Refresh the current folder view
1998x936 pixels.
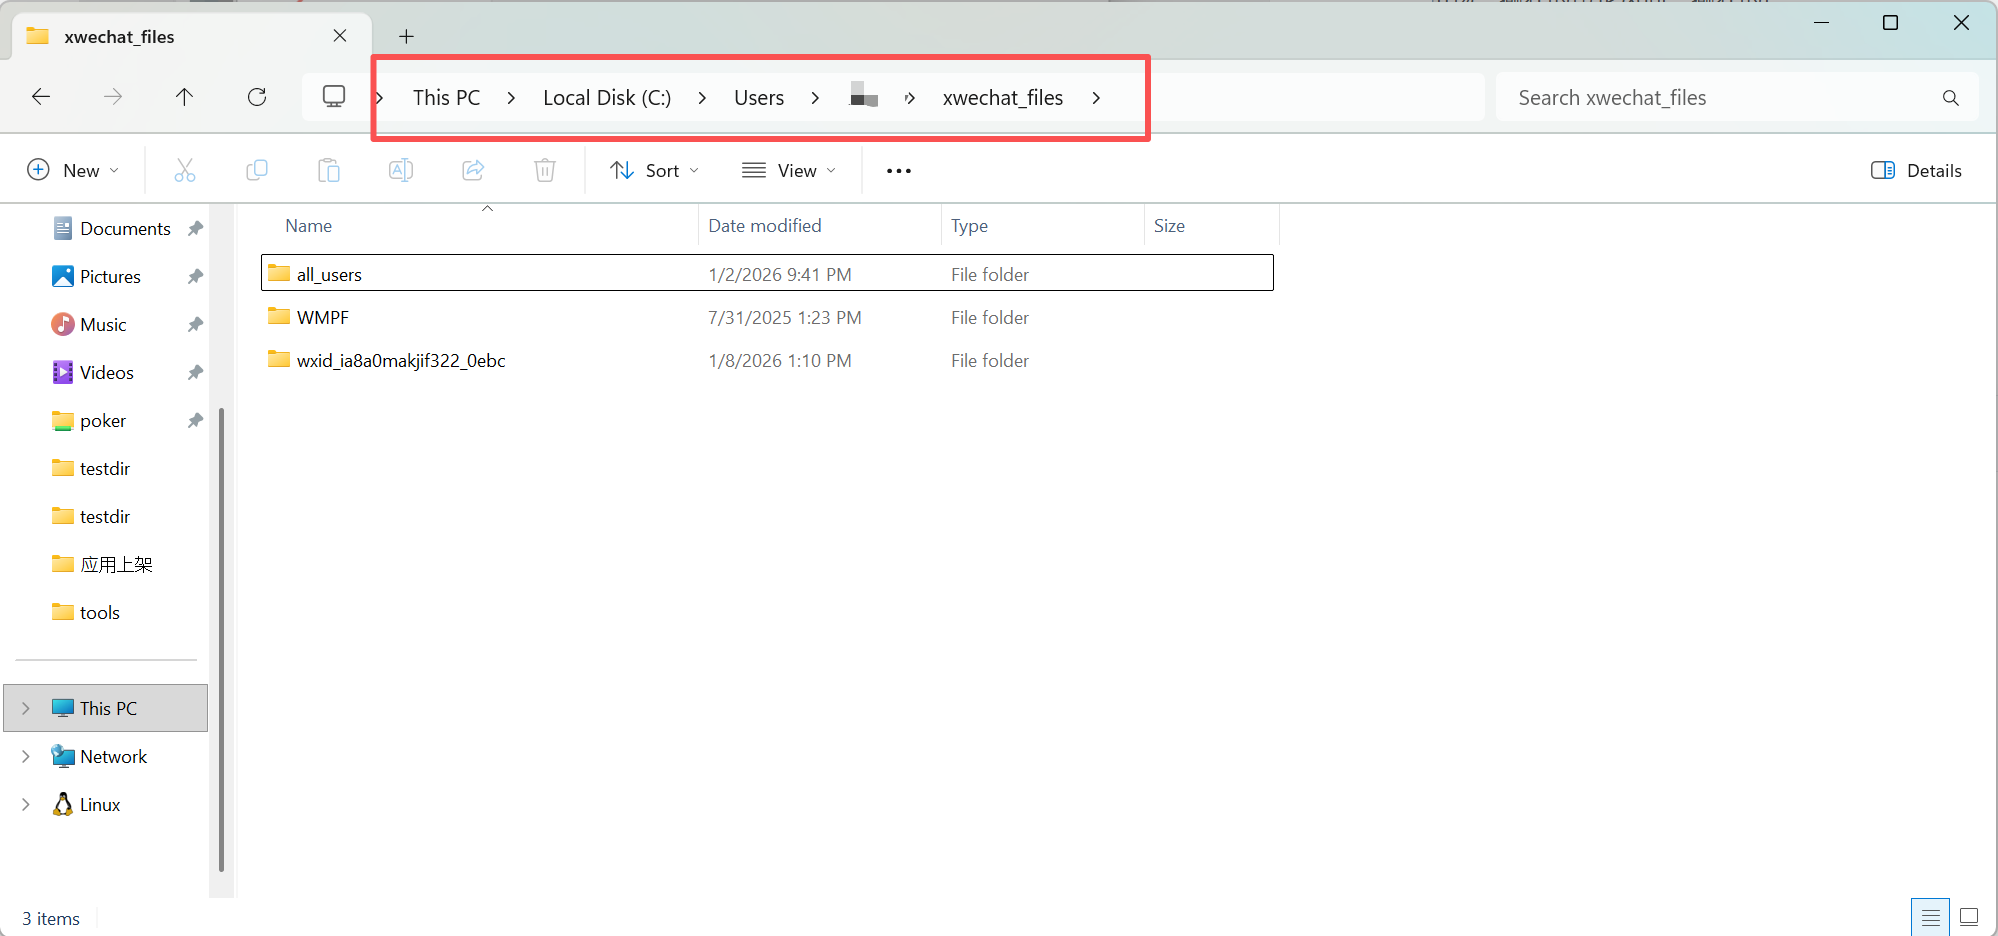[257, 97]
